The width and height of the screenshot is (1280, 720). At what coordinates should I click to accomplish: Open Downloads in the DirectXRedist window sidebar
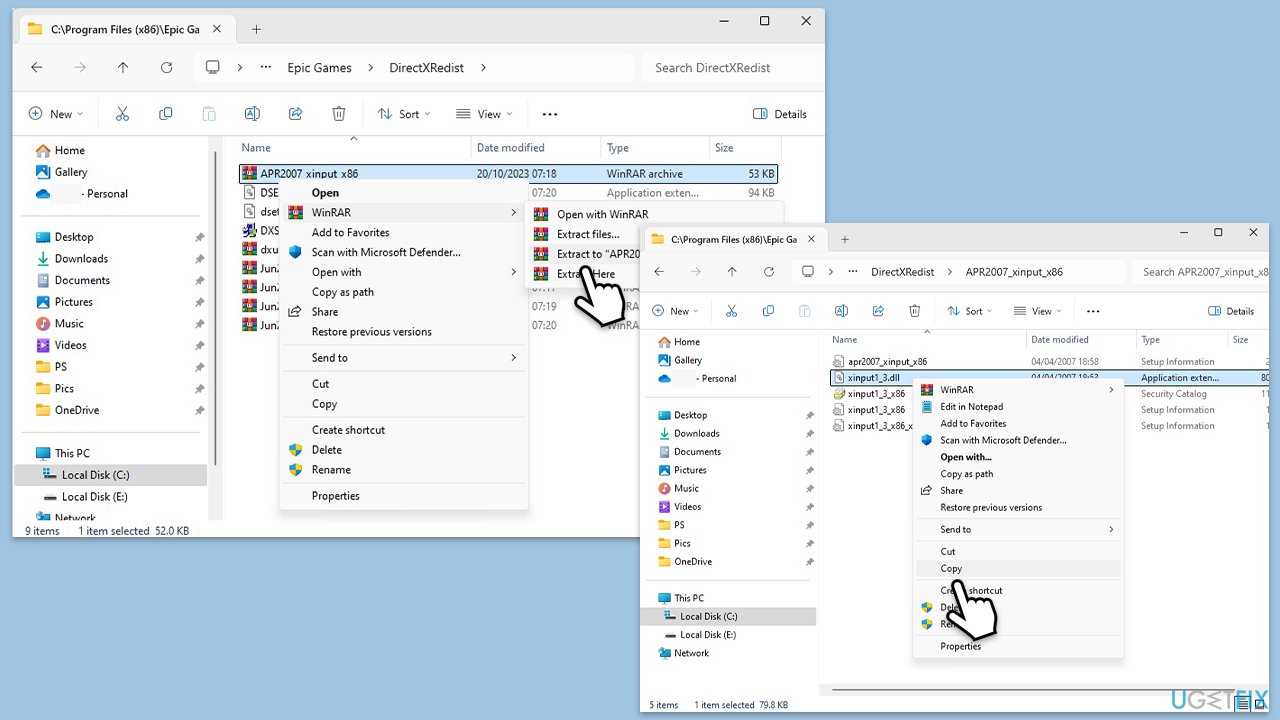pyautogui.click(x=81, y=259)
